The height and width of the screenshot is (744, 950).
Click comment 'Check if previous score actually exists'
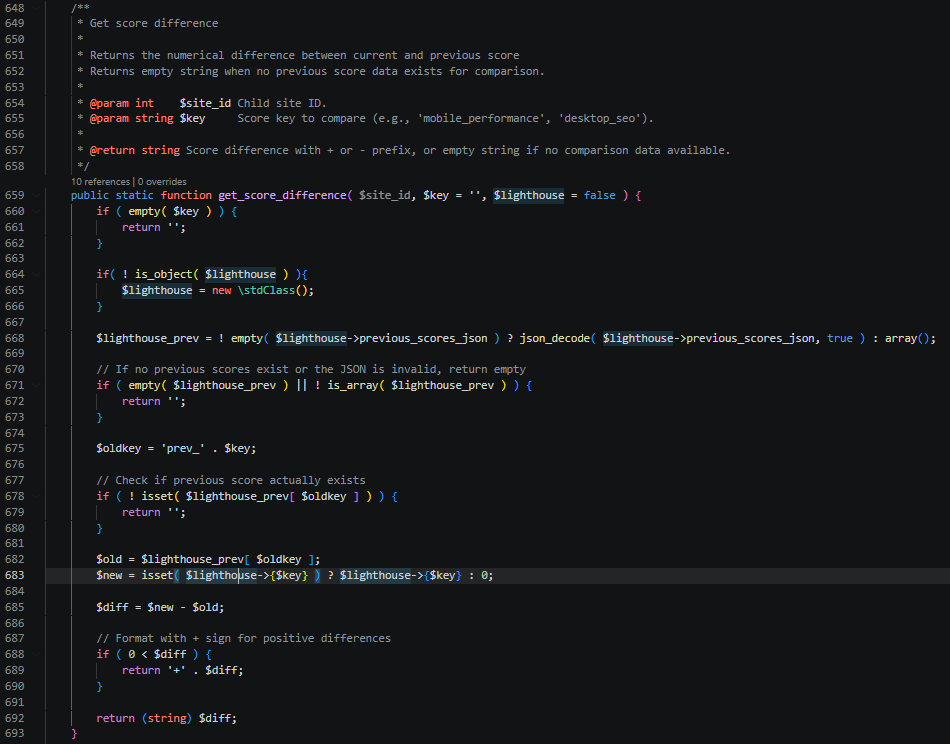point(231,480)
